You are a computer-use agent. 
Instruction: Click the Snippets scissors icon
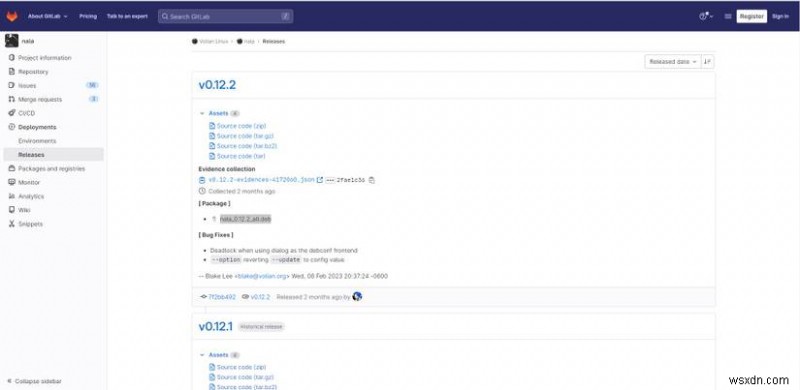12,224
